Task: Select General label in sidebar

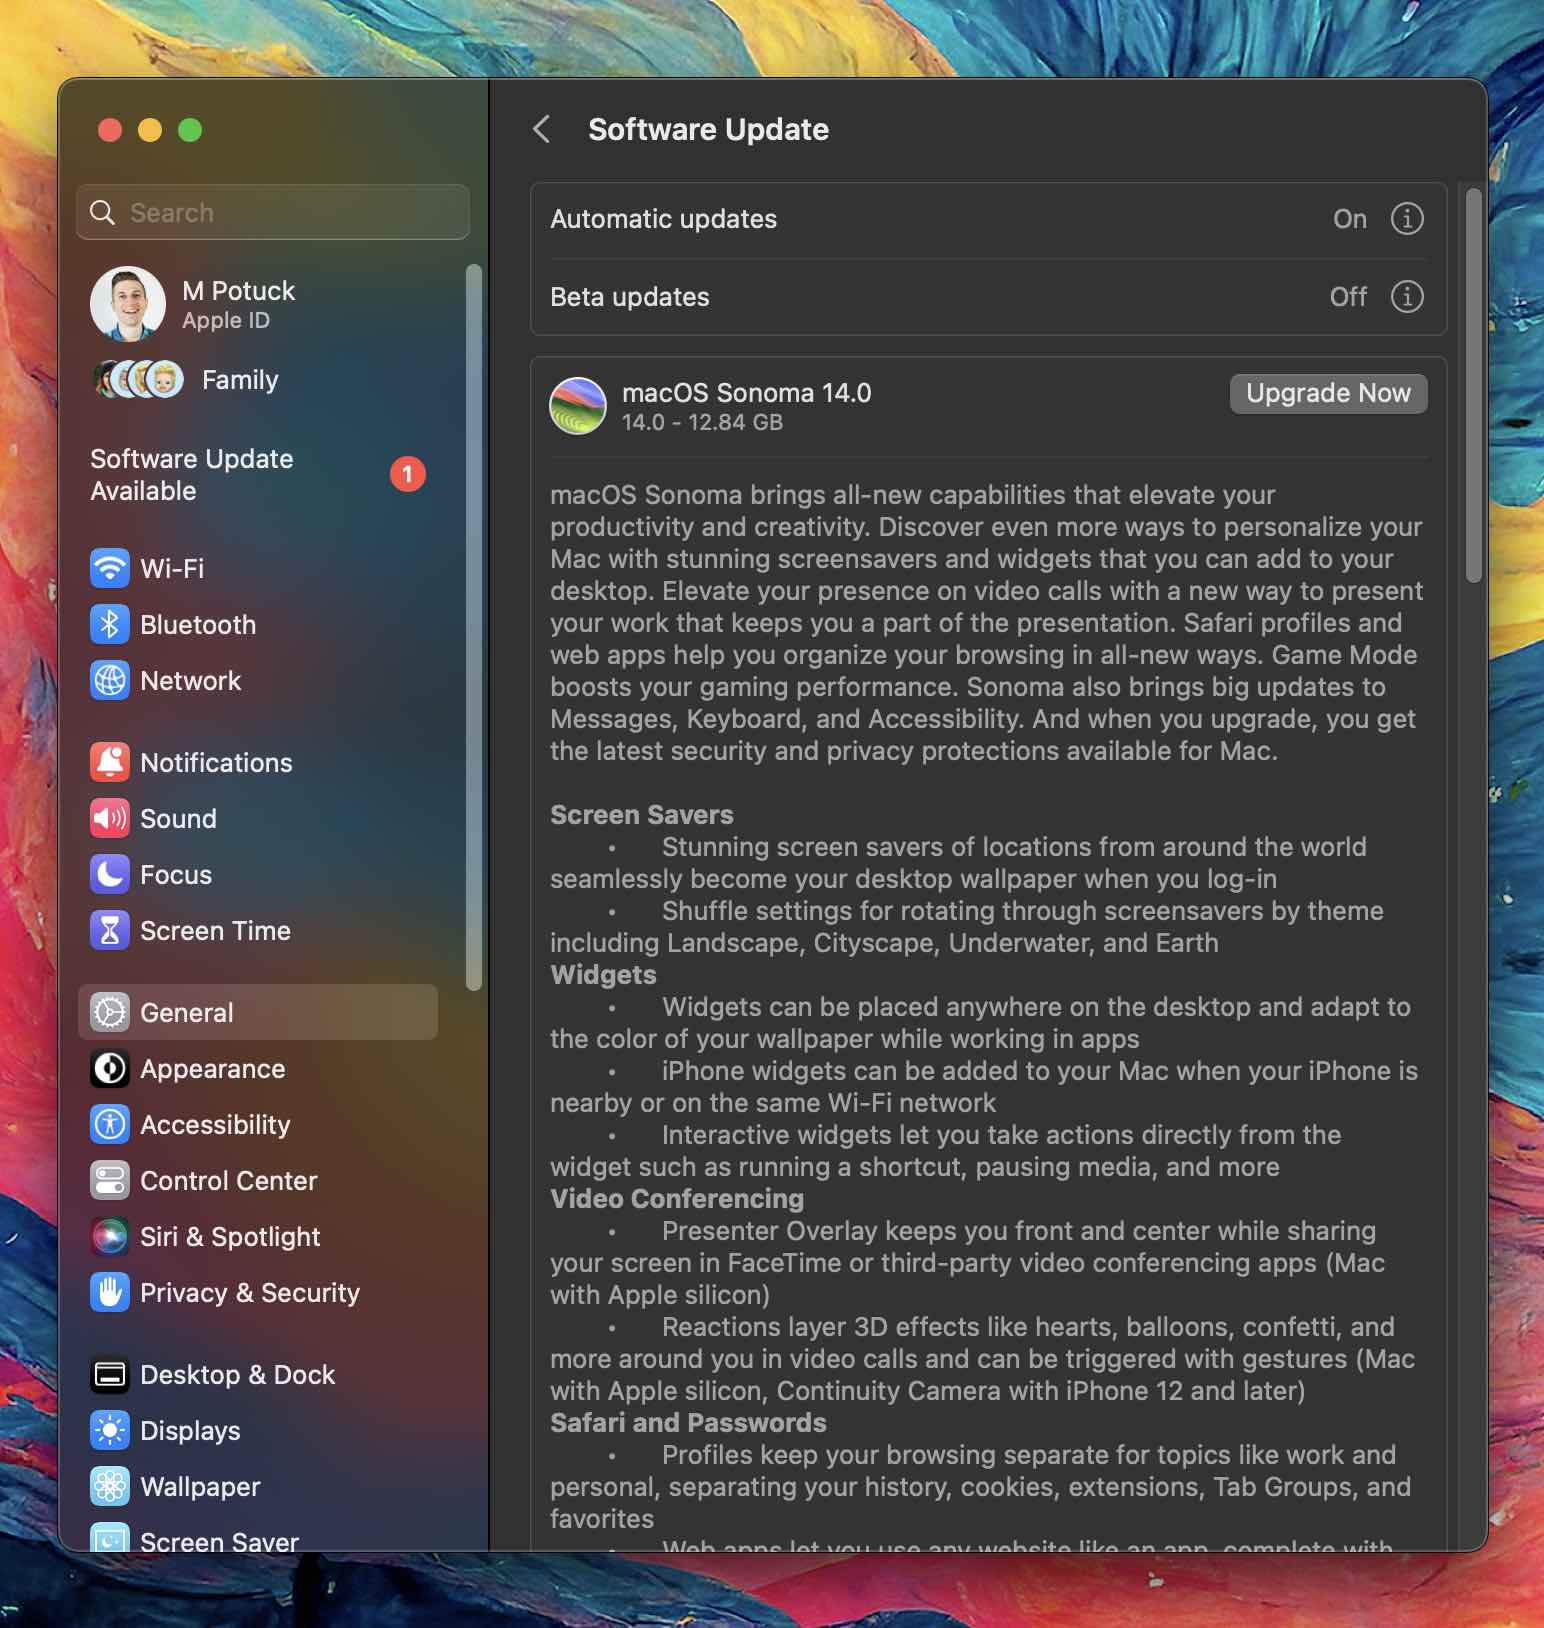Action: coord(186,1012)
